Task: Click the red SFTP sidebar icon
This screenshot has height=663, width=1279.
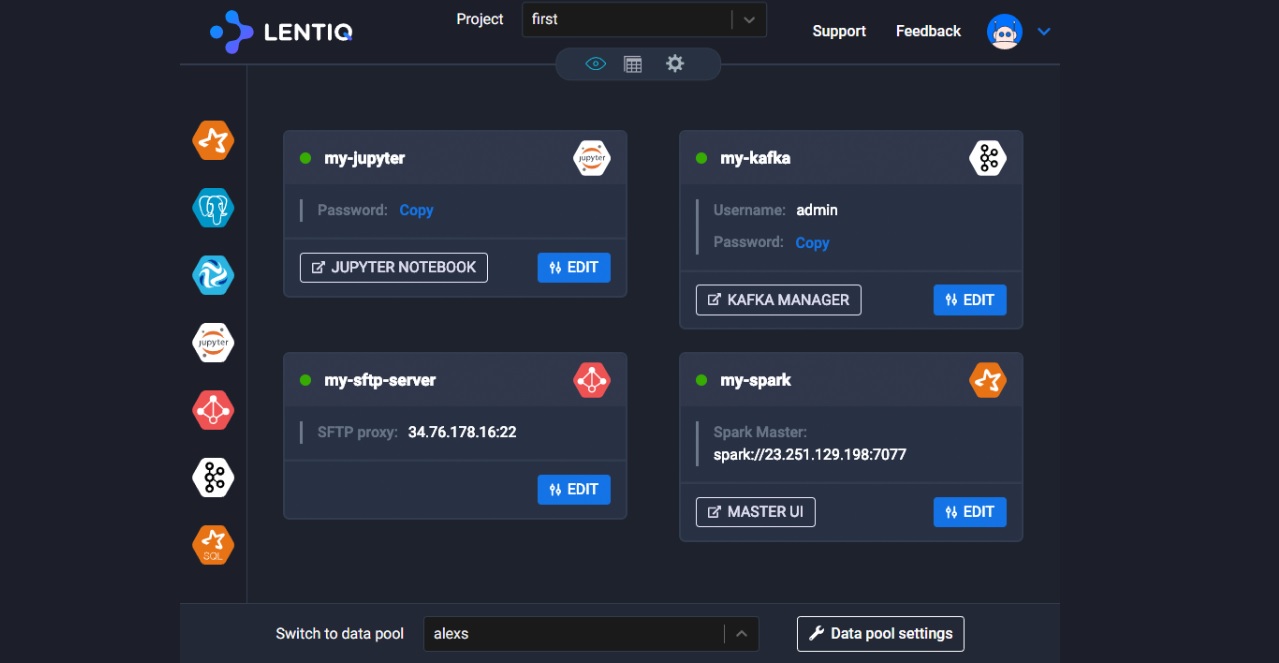Action: (213, 410)
